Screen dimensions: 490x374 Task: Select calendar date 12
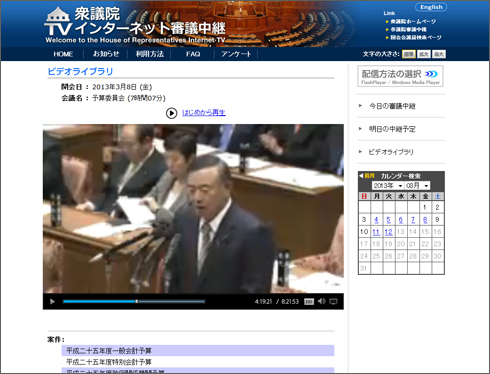pyautogui.click(x=388, y=232)
